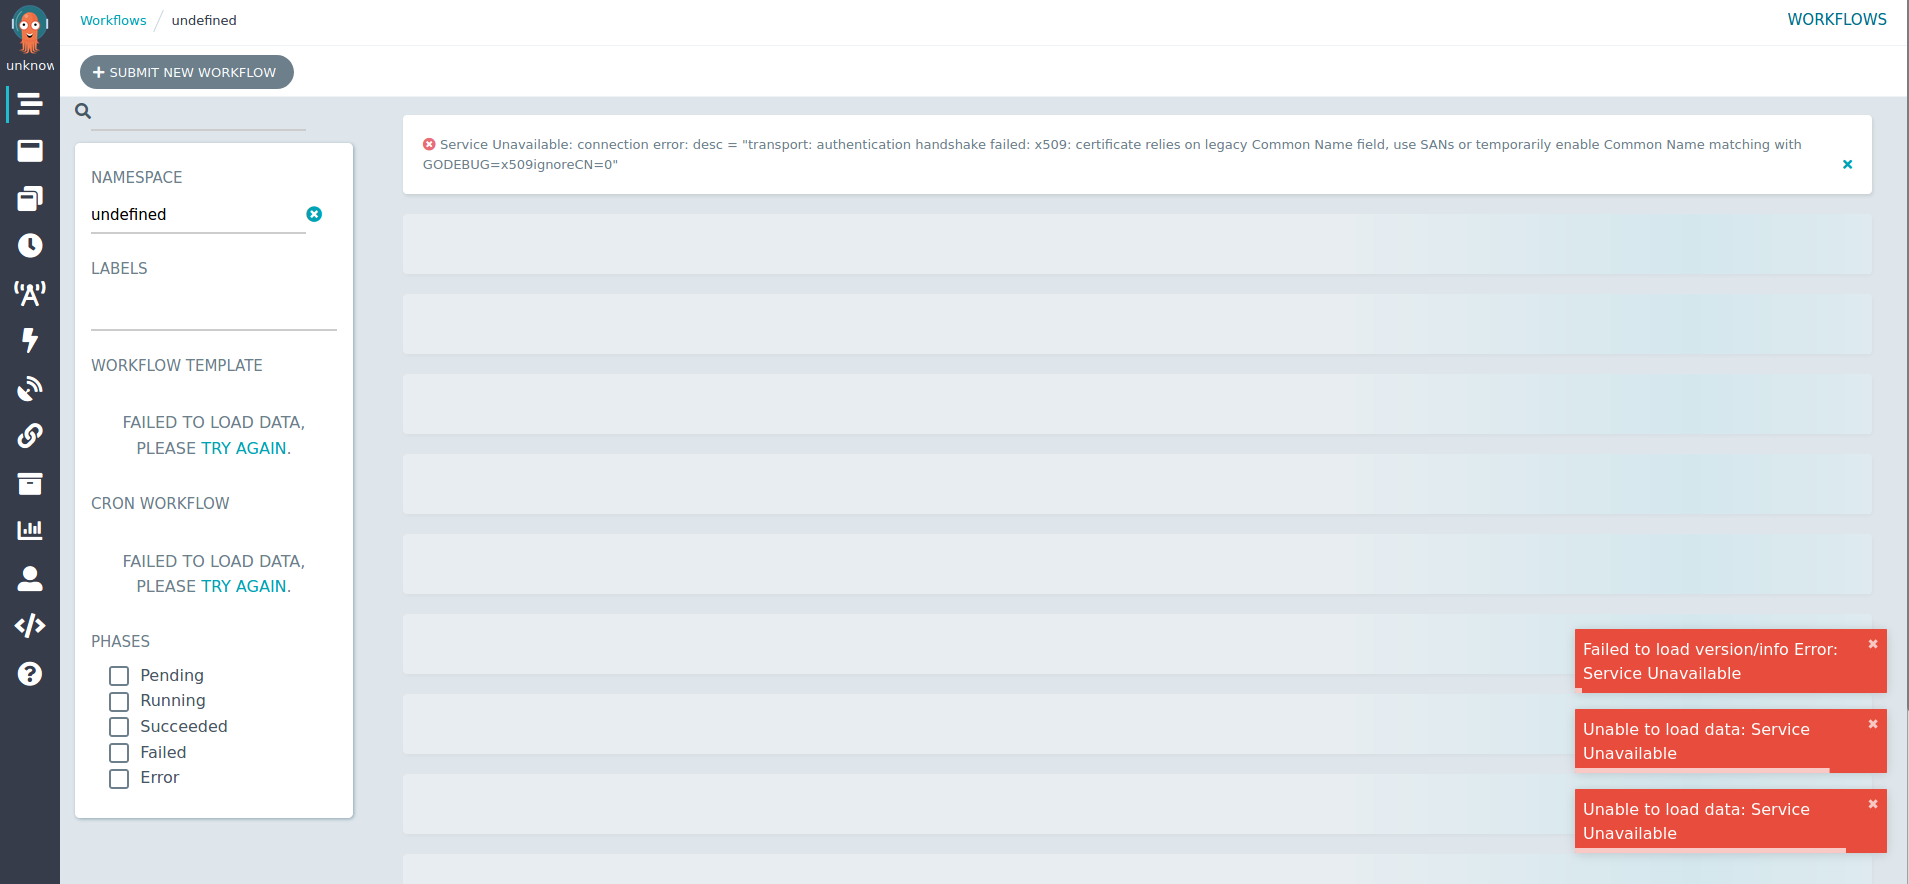Screen dimensions: 1909x884
Task: Open Workflows list icon in sidebar
Action: 30,103
